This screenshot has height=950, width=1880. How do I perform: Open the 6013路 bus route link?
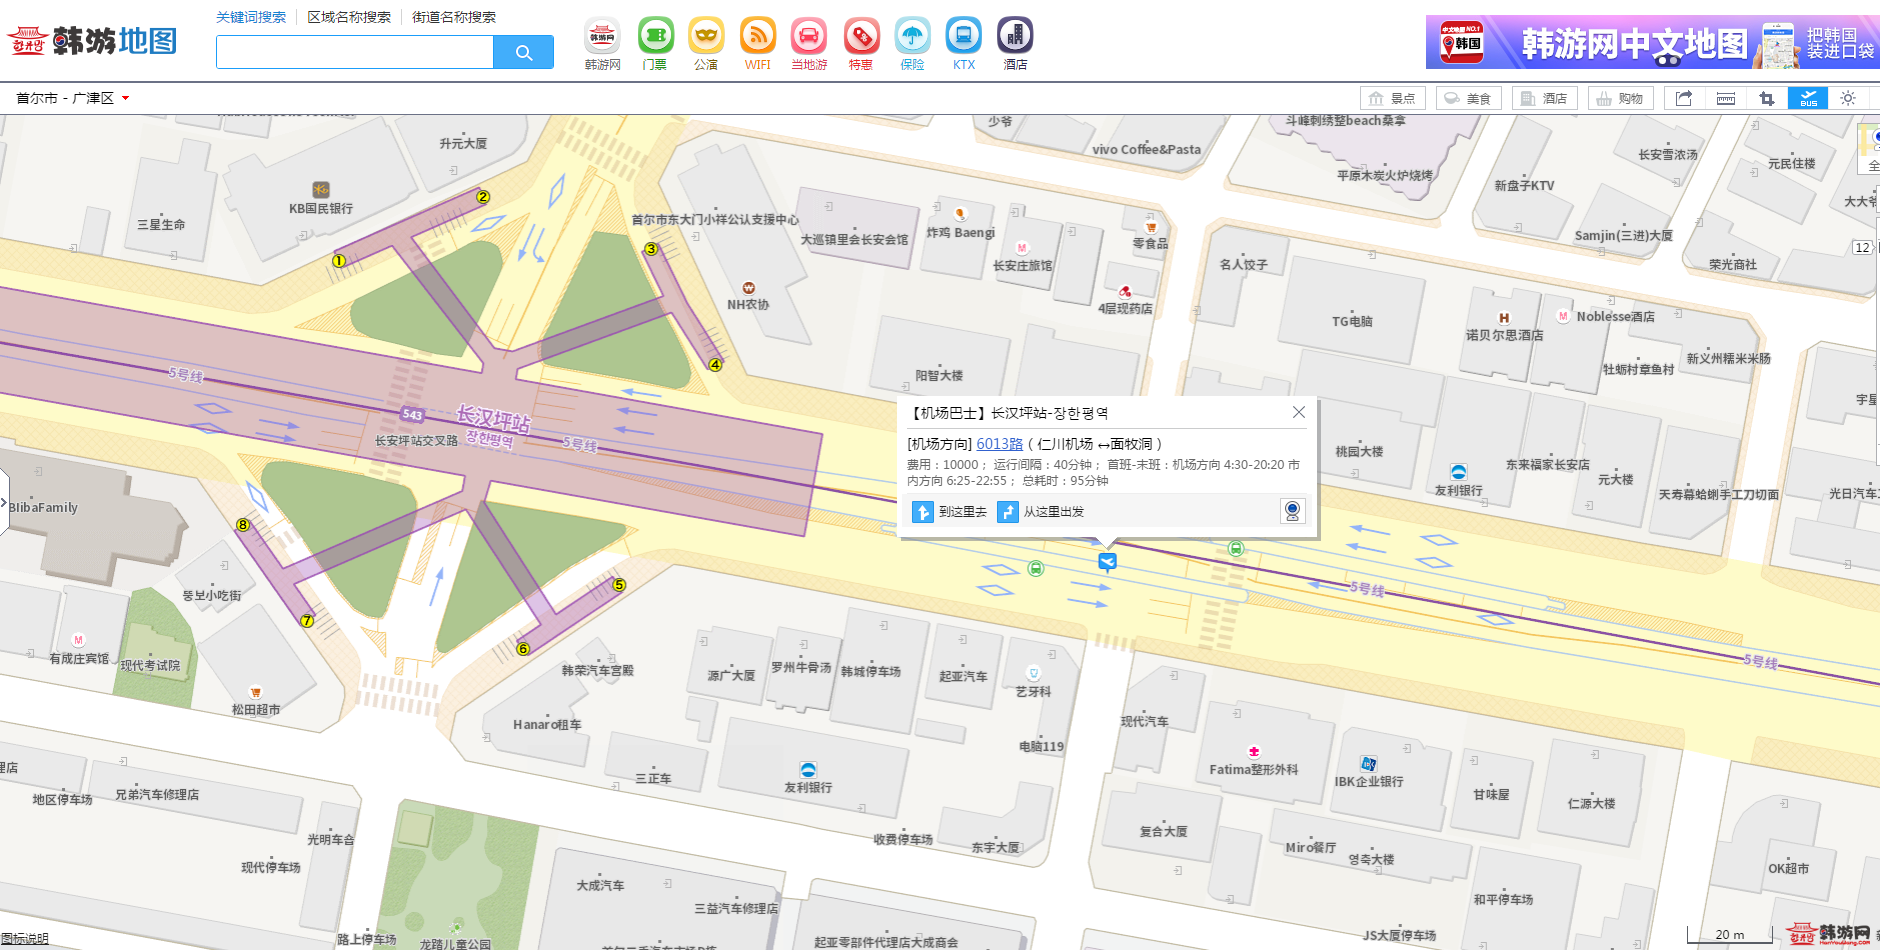999,444
